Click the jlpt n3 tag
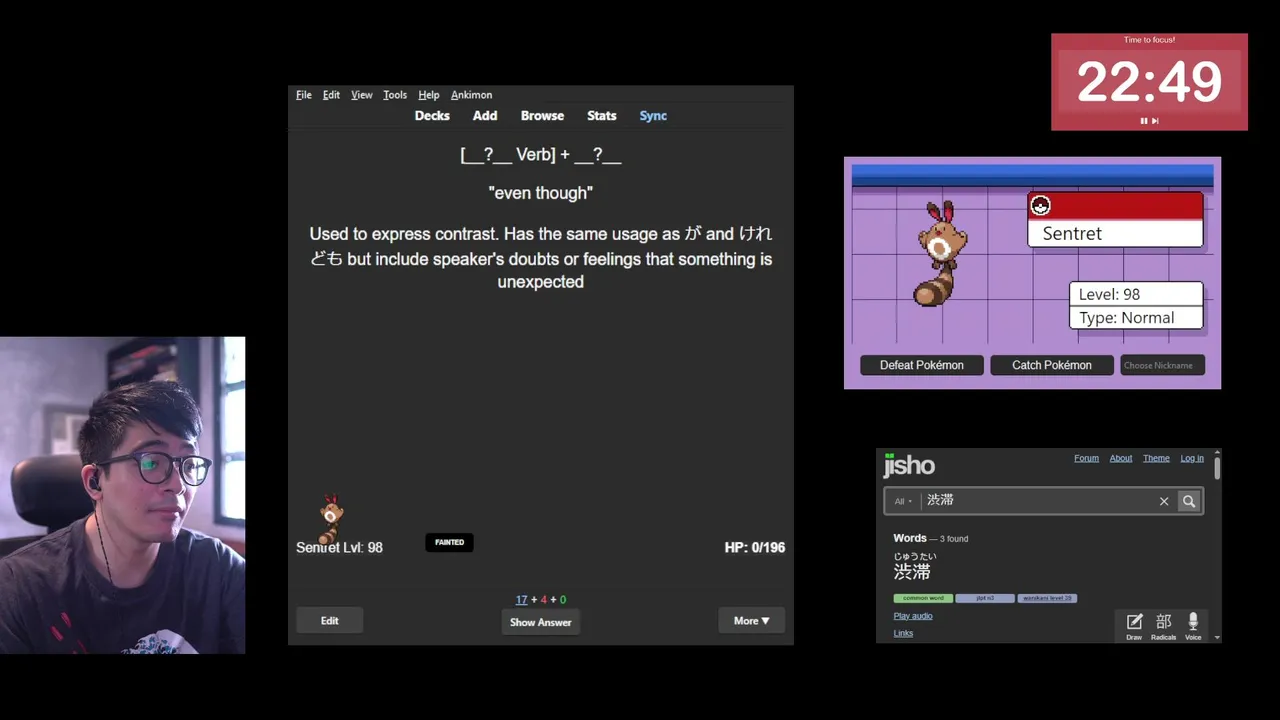The image size is (1280, 720). pos(985,598)
